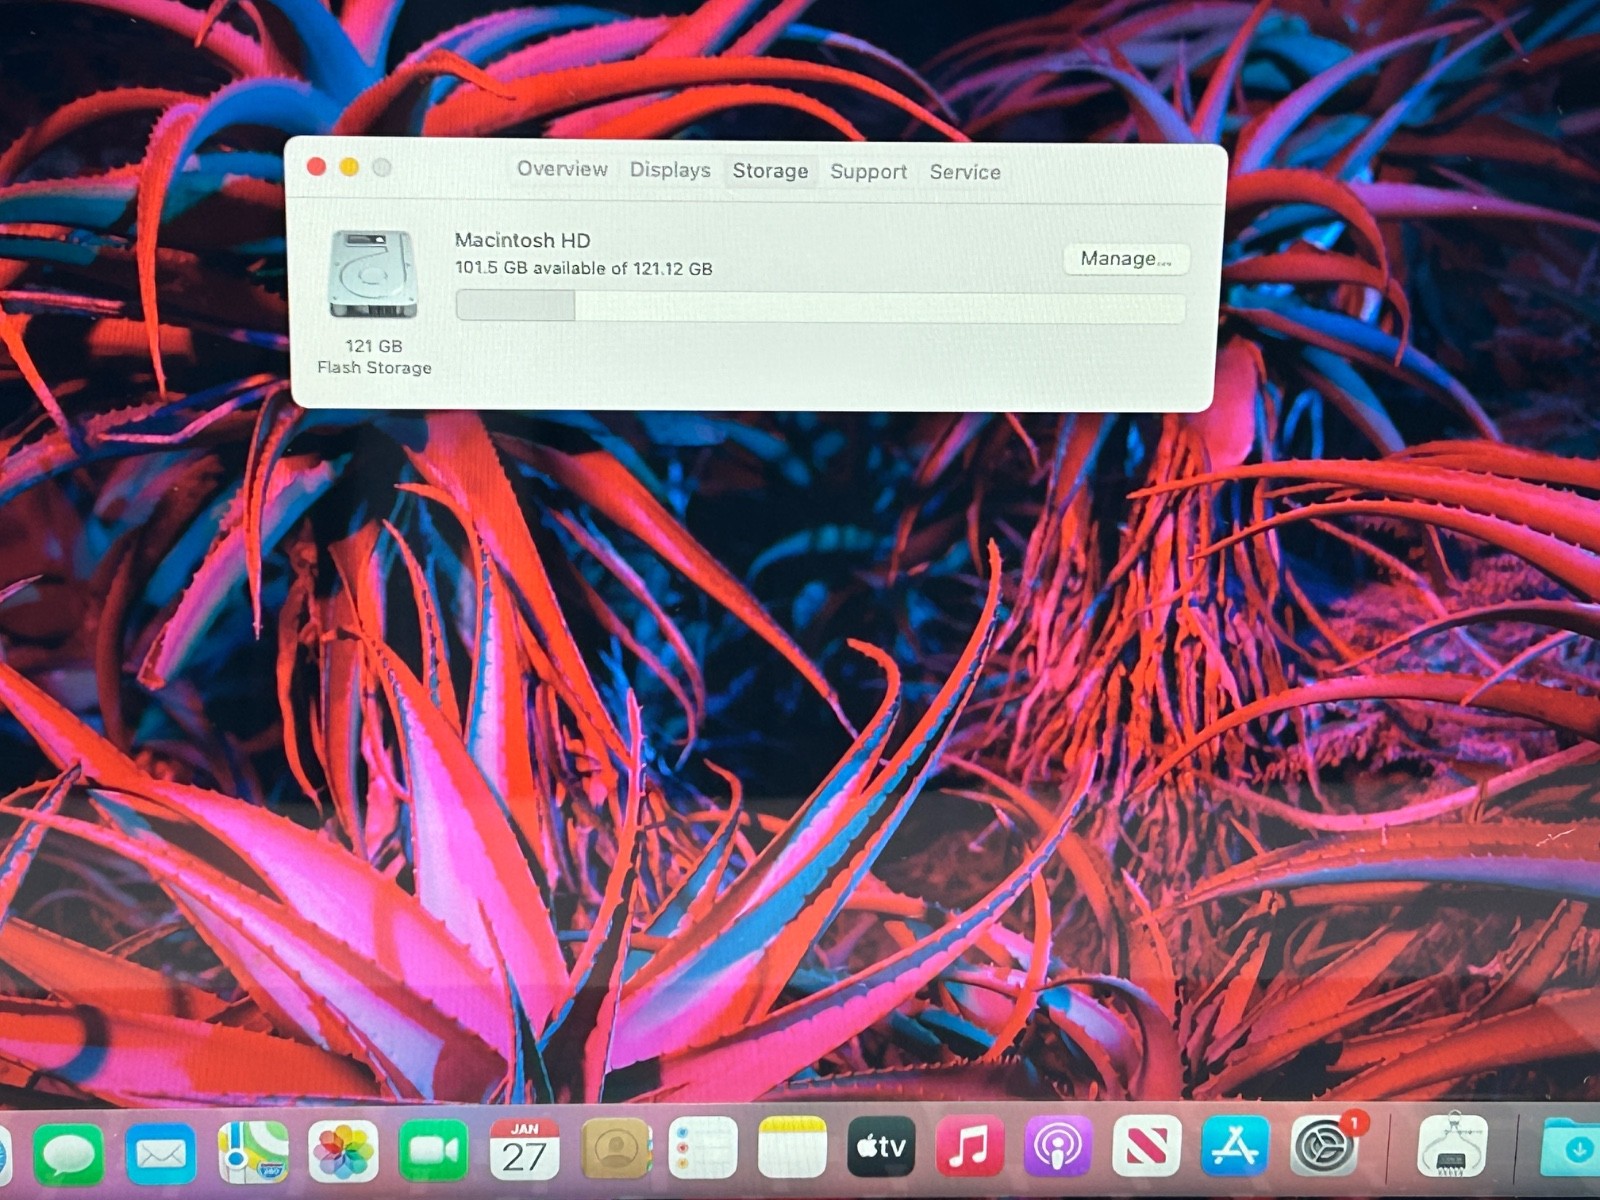Launch the Photos app
The width and height of the screenshot is (1600, 1200).
click(342, 1151)
